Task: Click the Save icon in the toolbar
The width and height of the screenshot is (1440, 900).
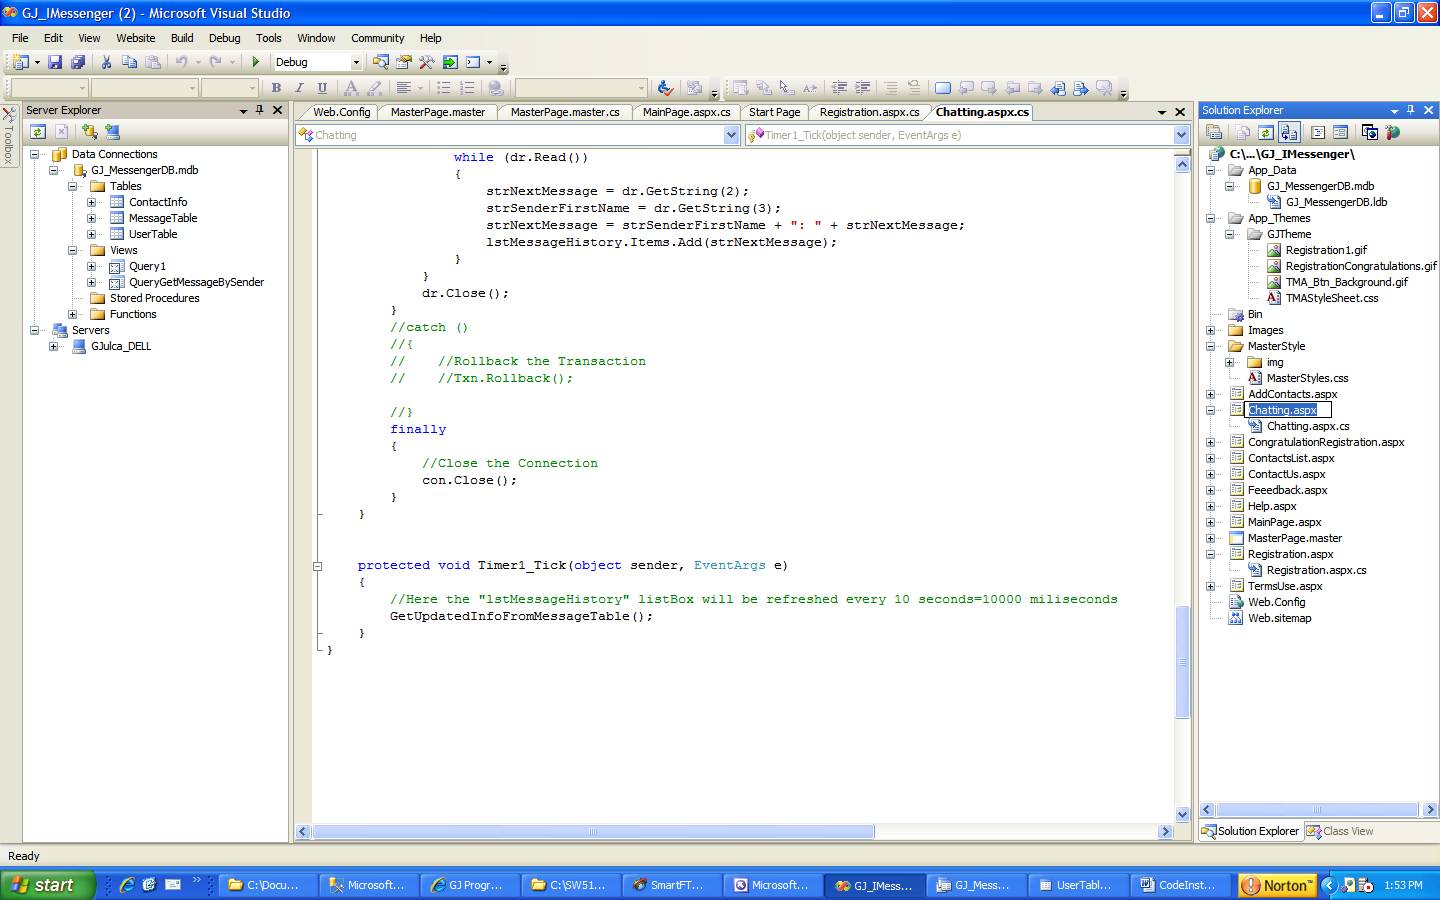Action: pos(55,62)
